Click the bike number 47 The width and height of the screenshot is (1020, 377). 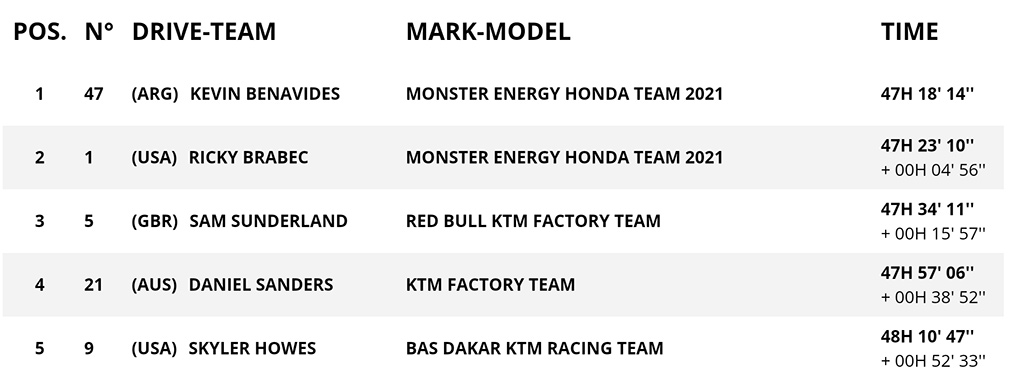pos(94,94)
